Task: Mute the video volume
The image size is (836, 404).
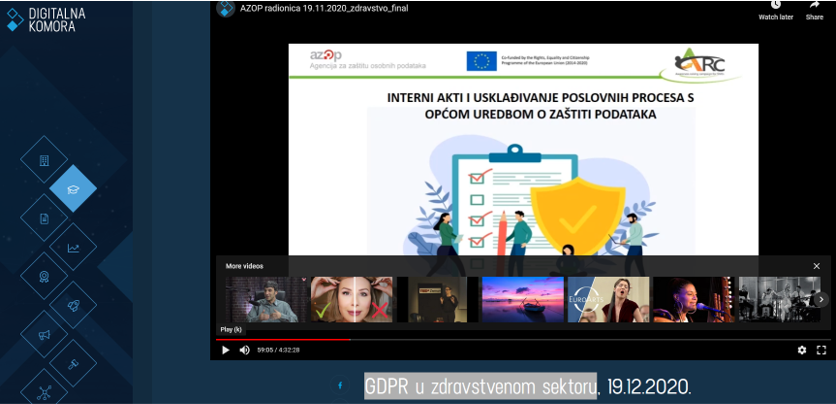Action: pos(244,350)
